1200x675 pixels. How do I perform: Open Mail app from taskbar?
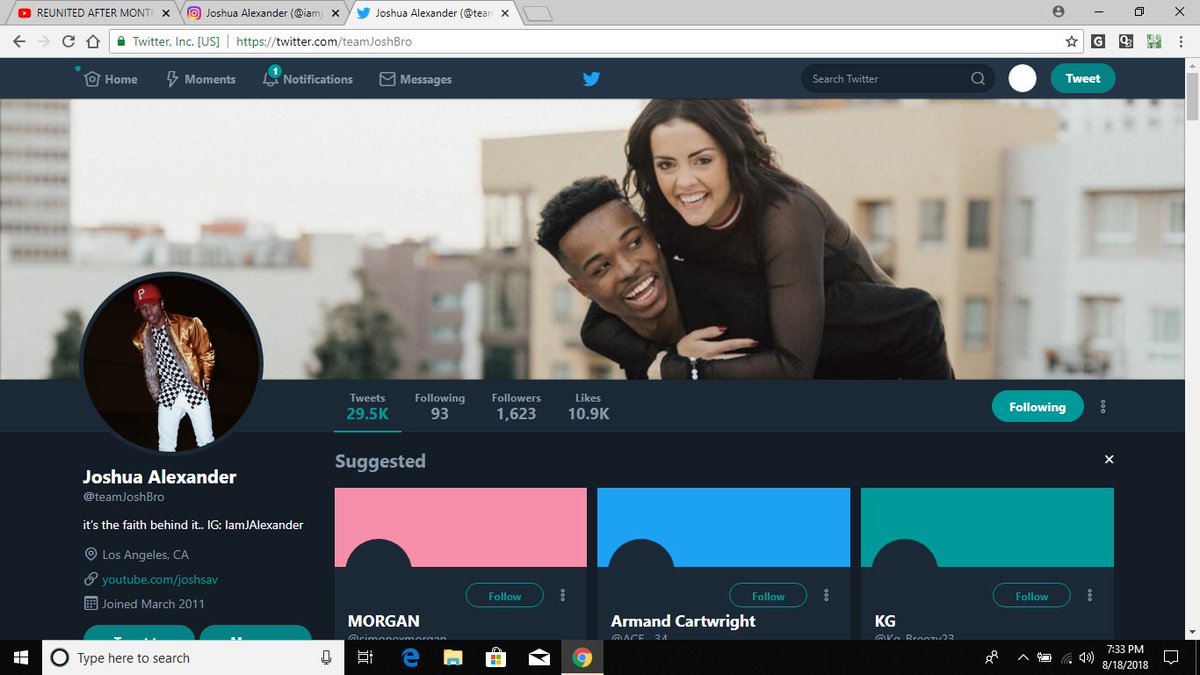click(540, 658)
